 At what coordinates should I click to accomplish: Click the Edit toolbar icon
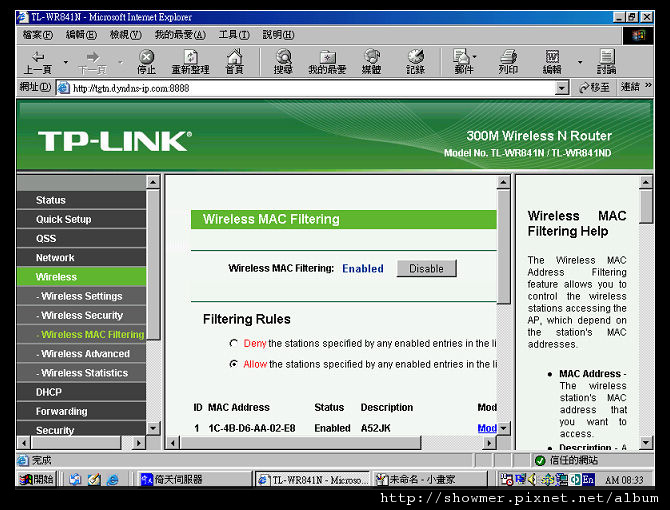tap(552, 62)
